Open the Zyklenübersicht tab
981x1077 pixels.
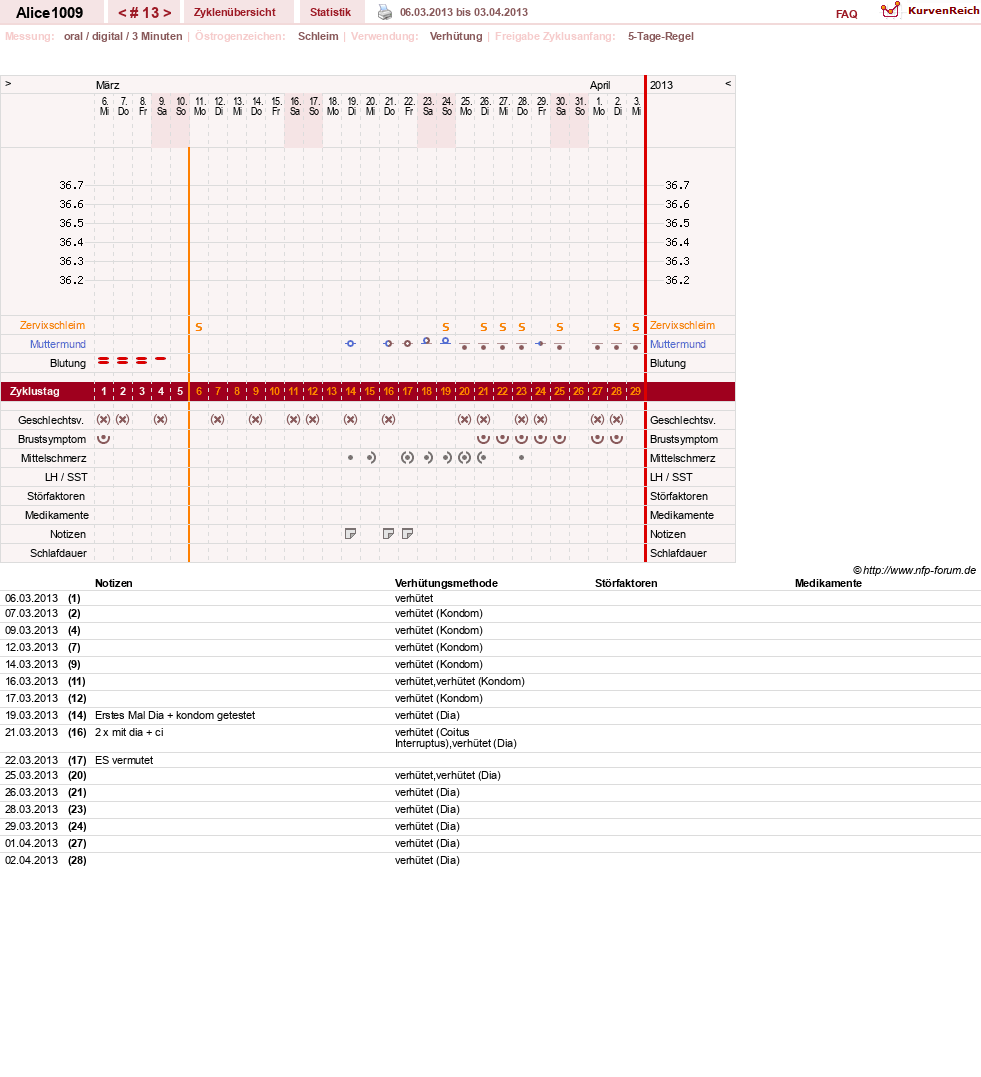click(x=235, y=12)
